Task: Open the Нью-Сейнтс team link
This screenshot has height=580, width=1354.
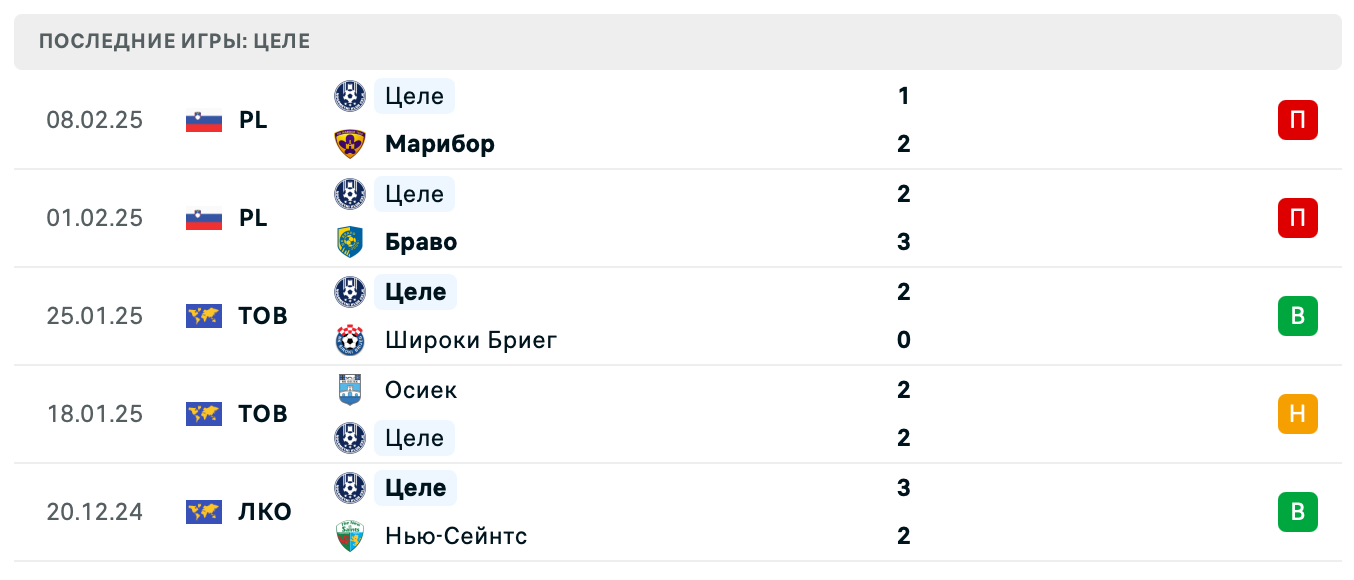Action: click(x=455, y=536)
